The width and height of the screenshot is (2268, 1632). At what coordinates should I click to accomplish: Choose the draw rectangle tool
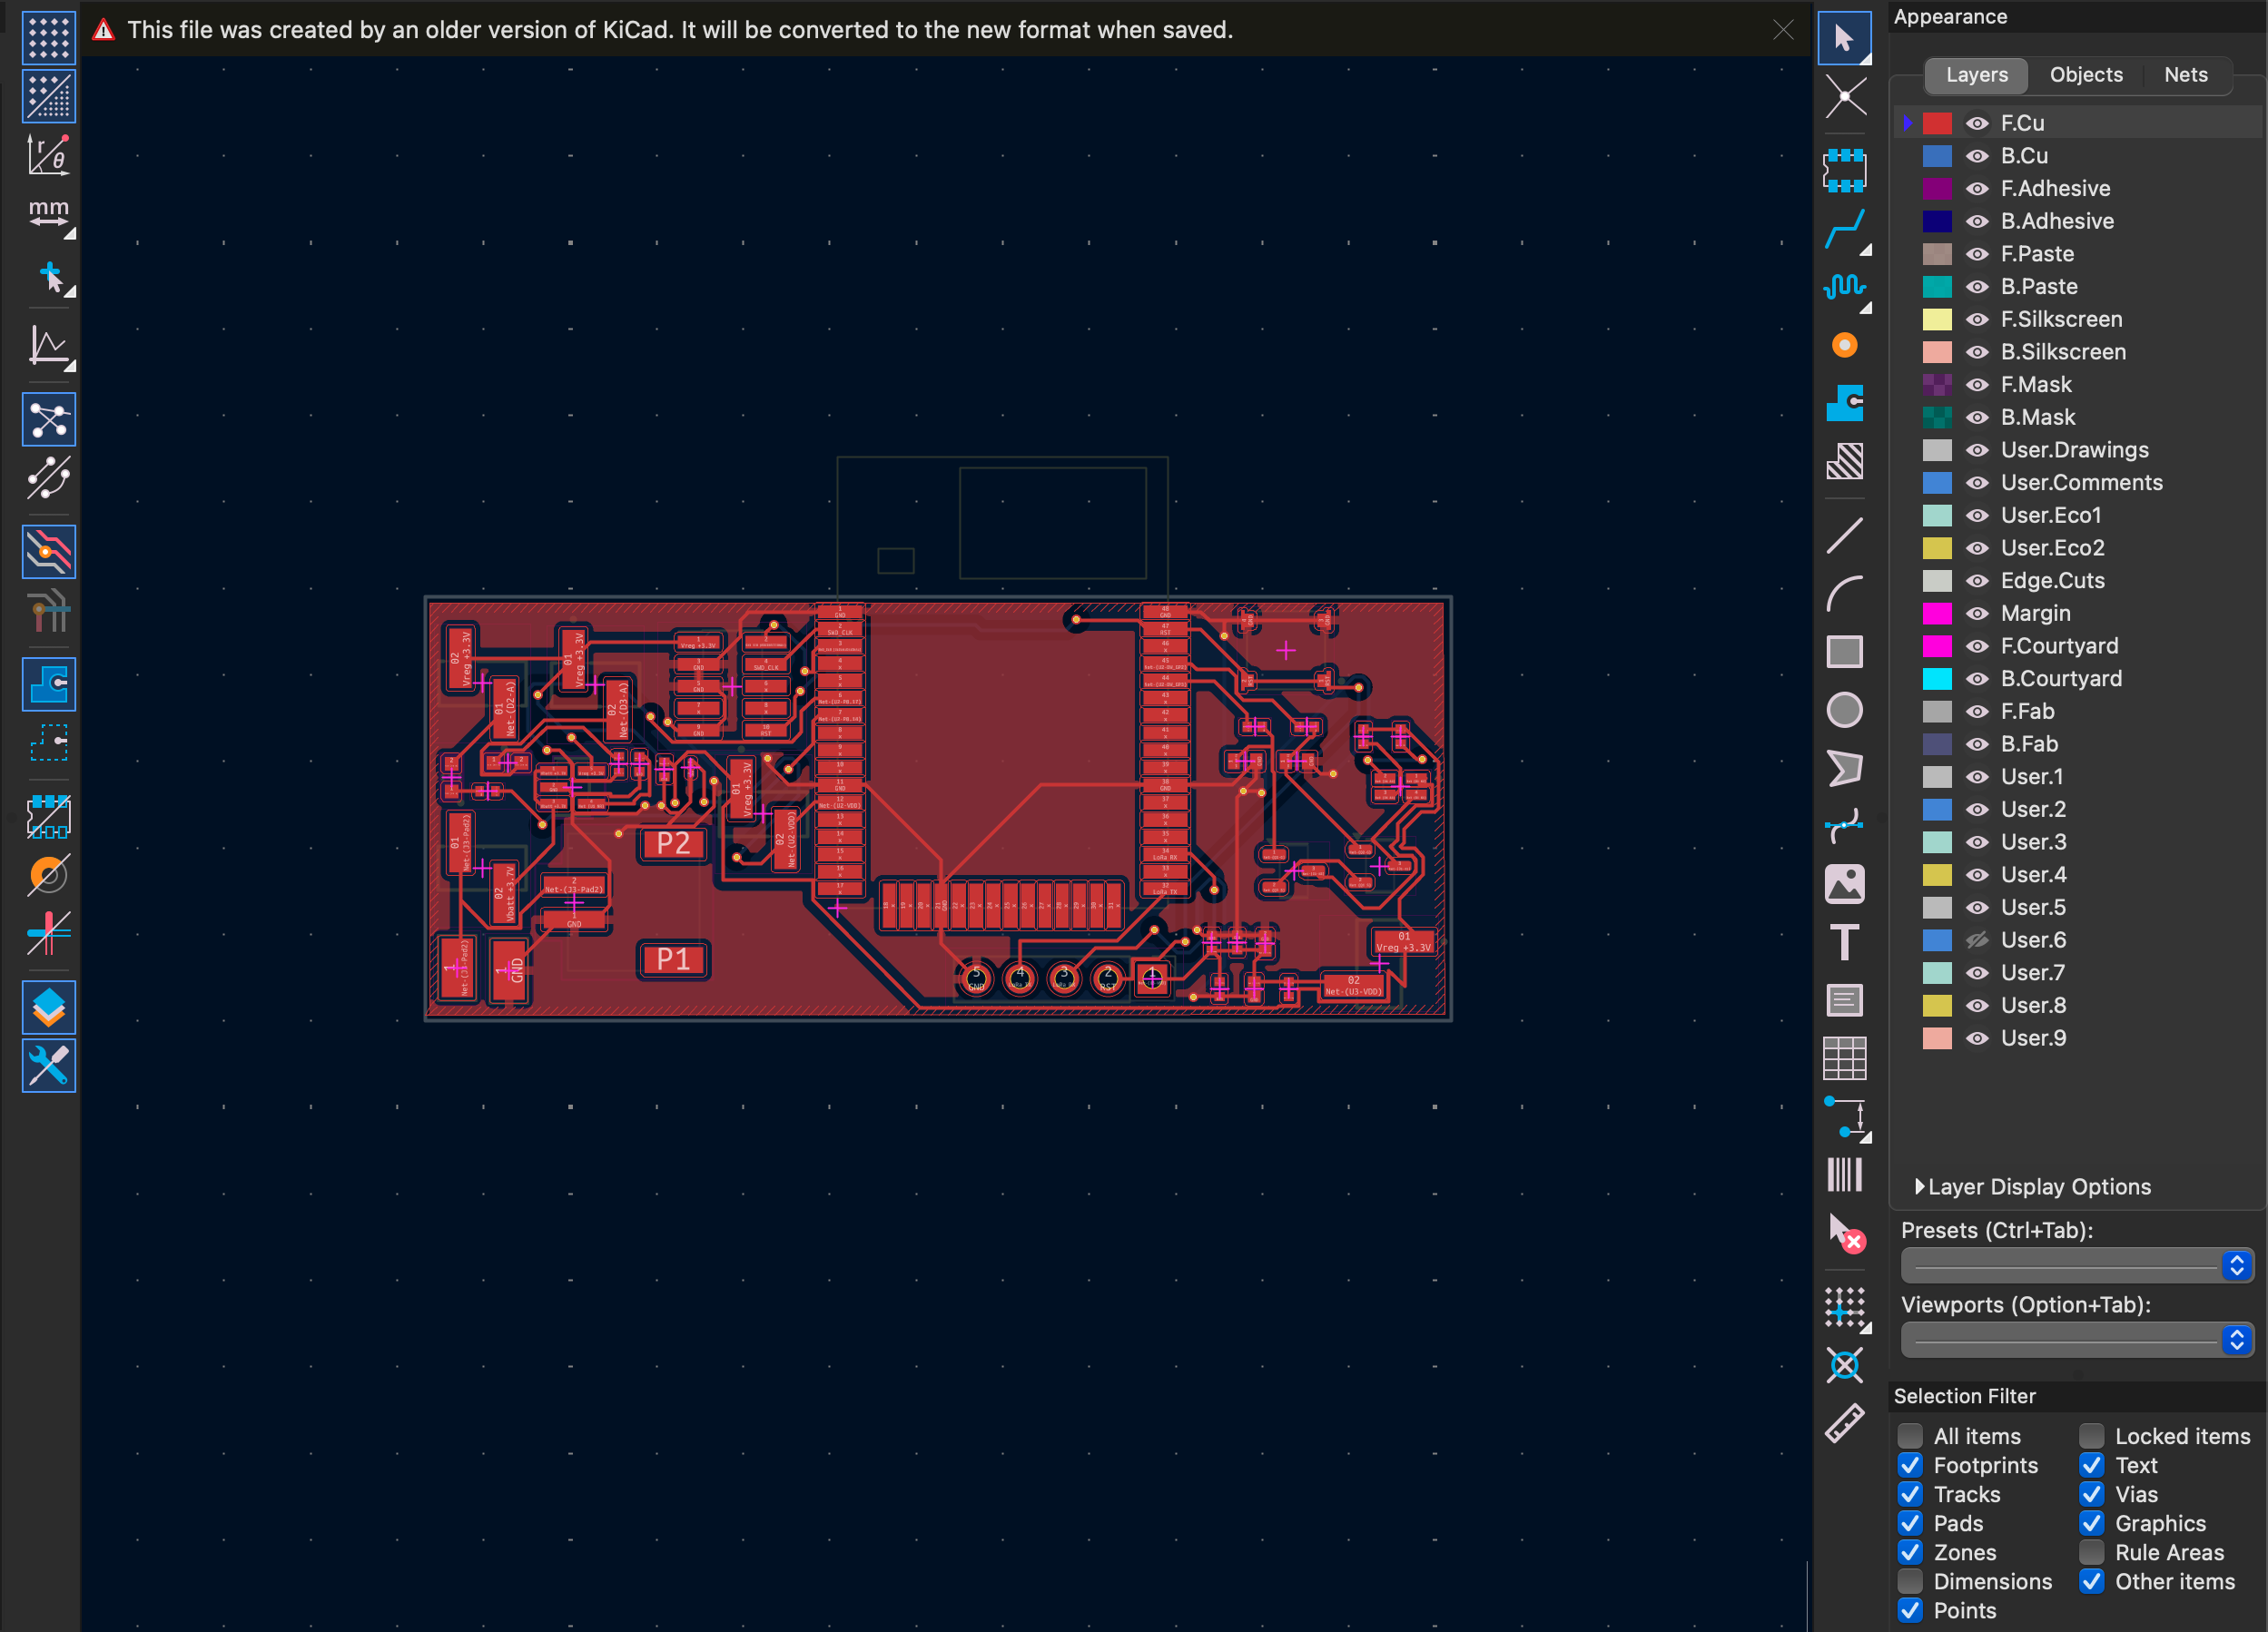[x=1844, y=651]
